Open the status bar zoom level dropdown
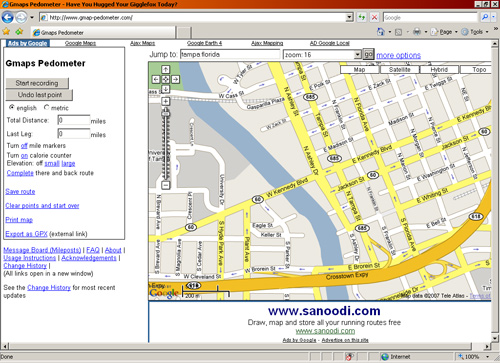Viewport: 500px width, 363px height. tap(488, 357)
